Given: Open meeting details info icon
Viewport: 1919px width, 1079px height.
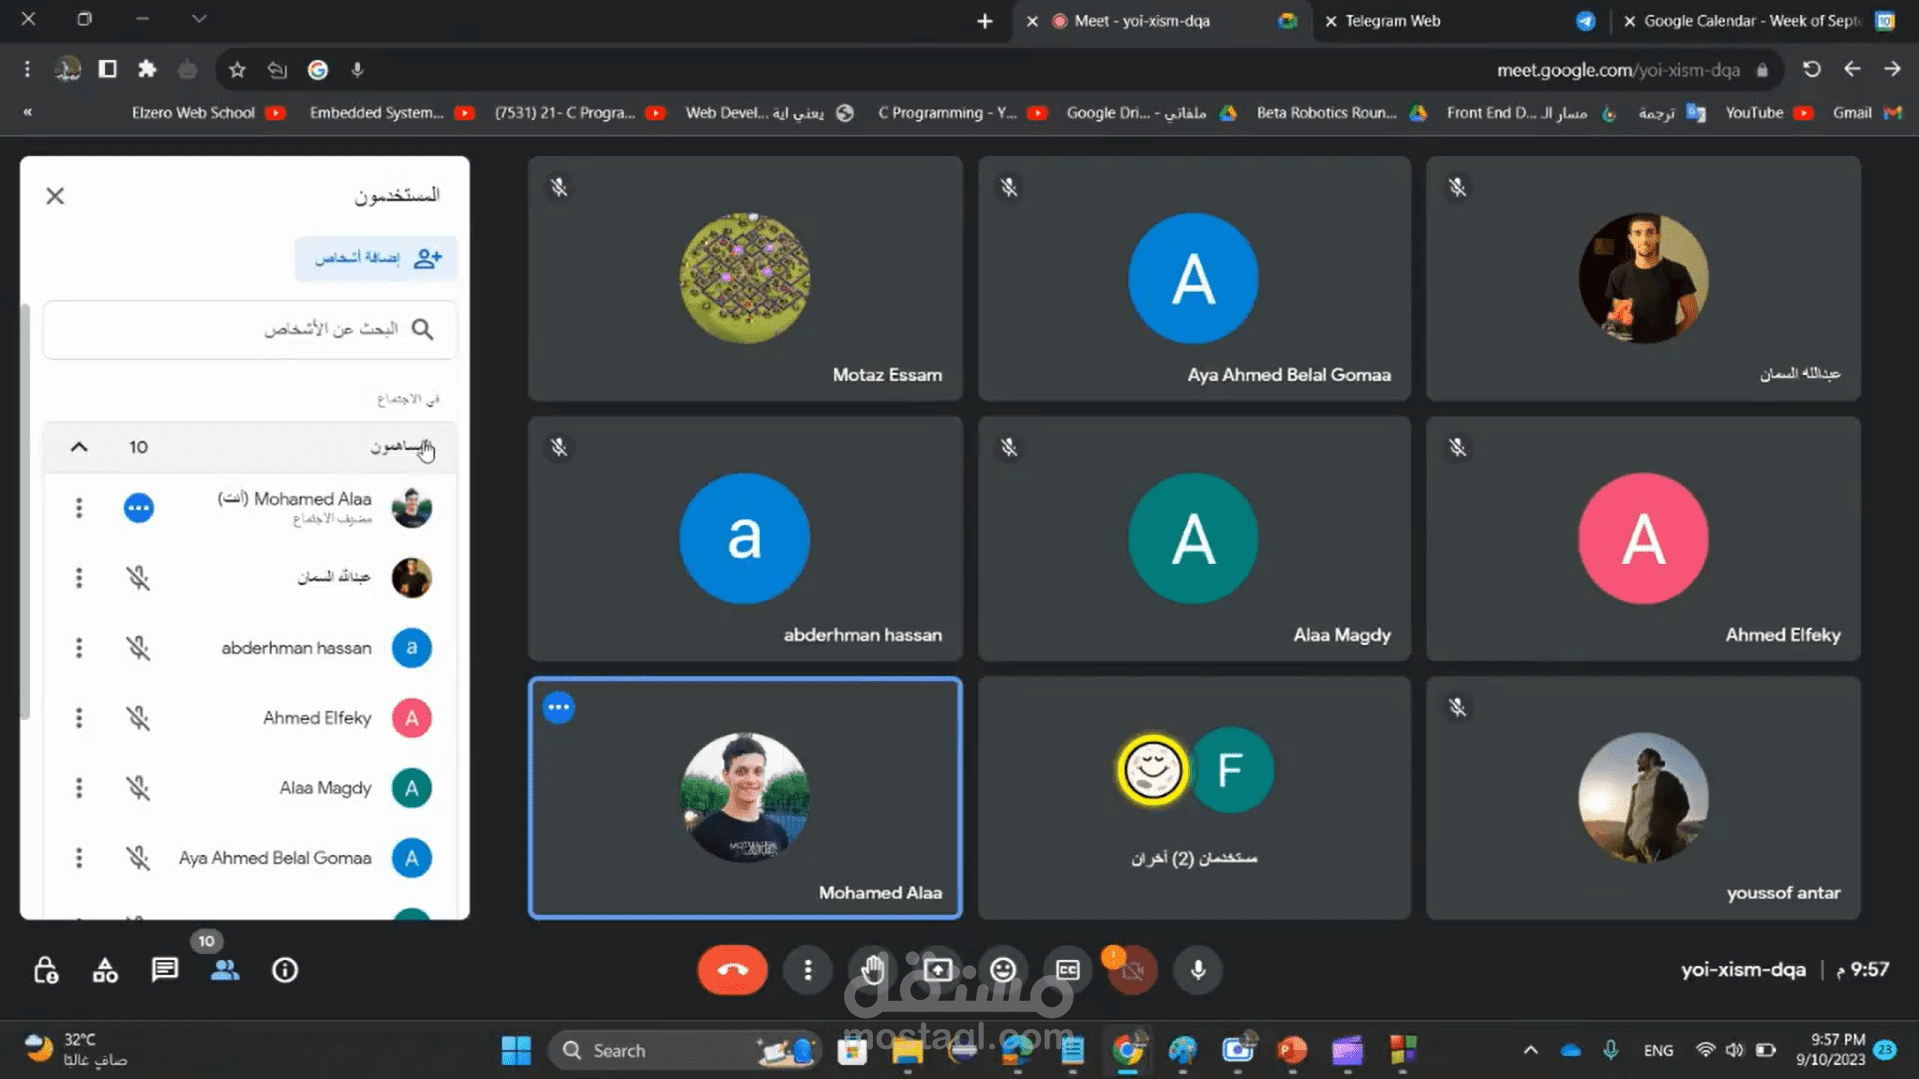Looking at the screenshot, I should click(x=285, y=970).
